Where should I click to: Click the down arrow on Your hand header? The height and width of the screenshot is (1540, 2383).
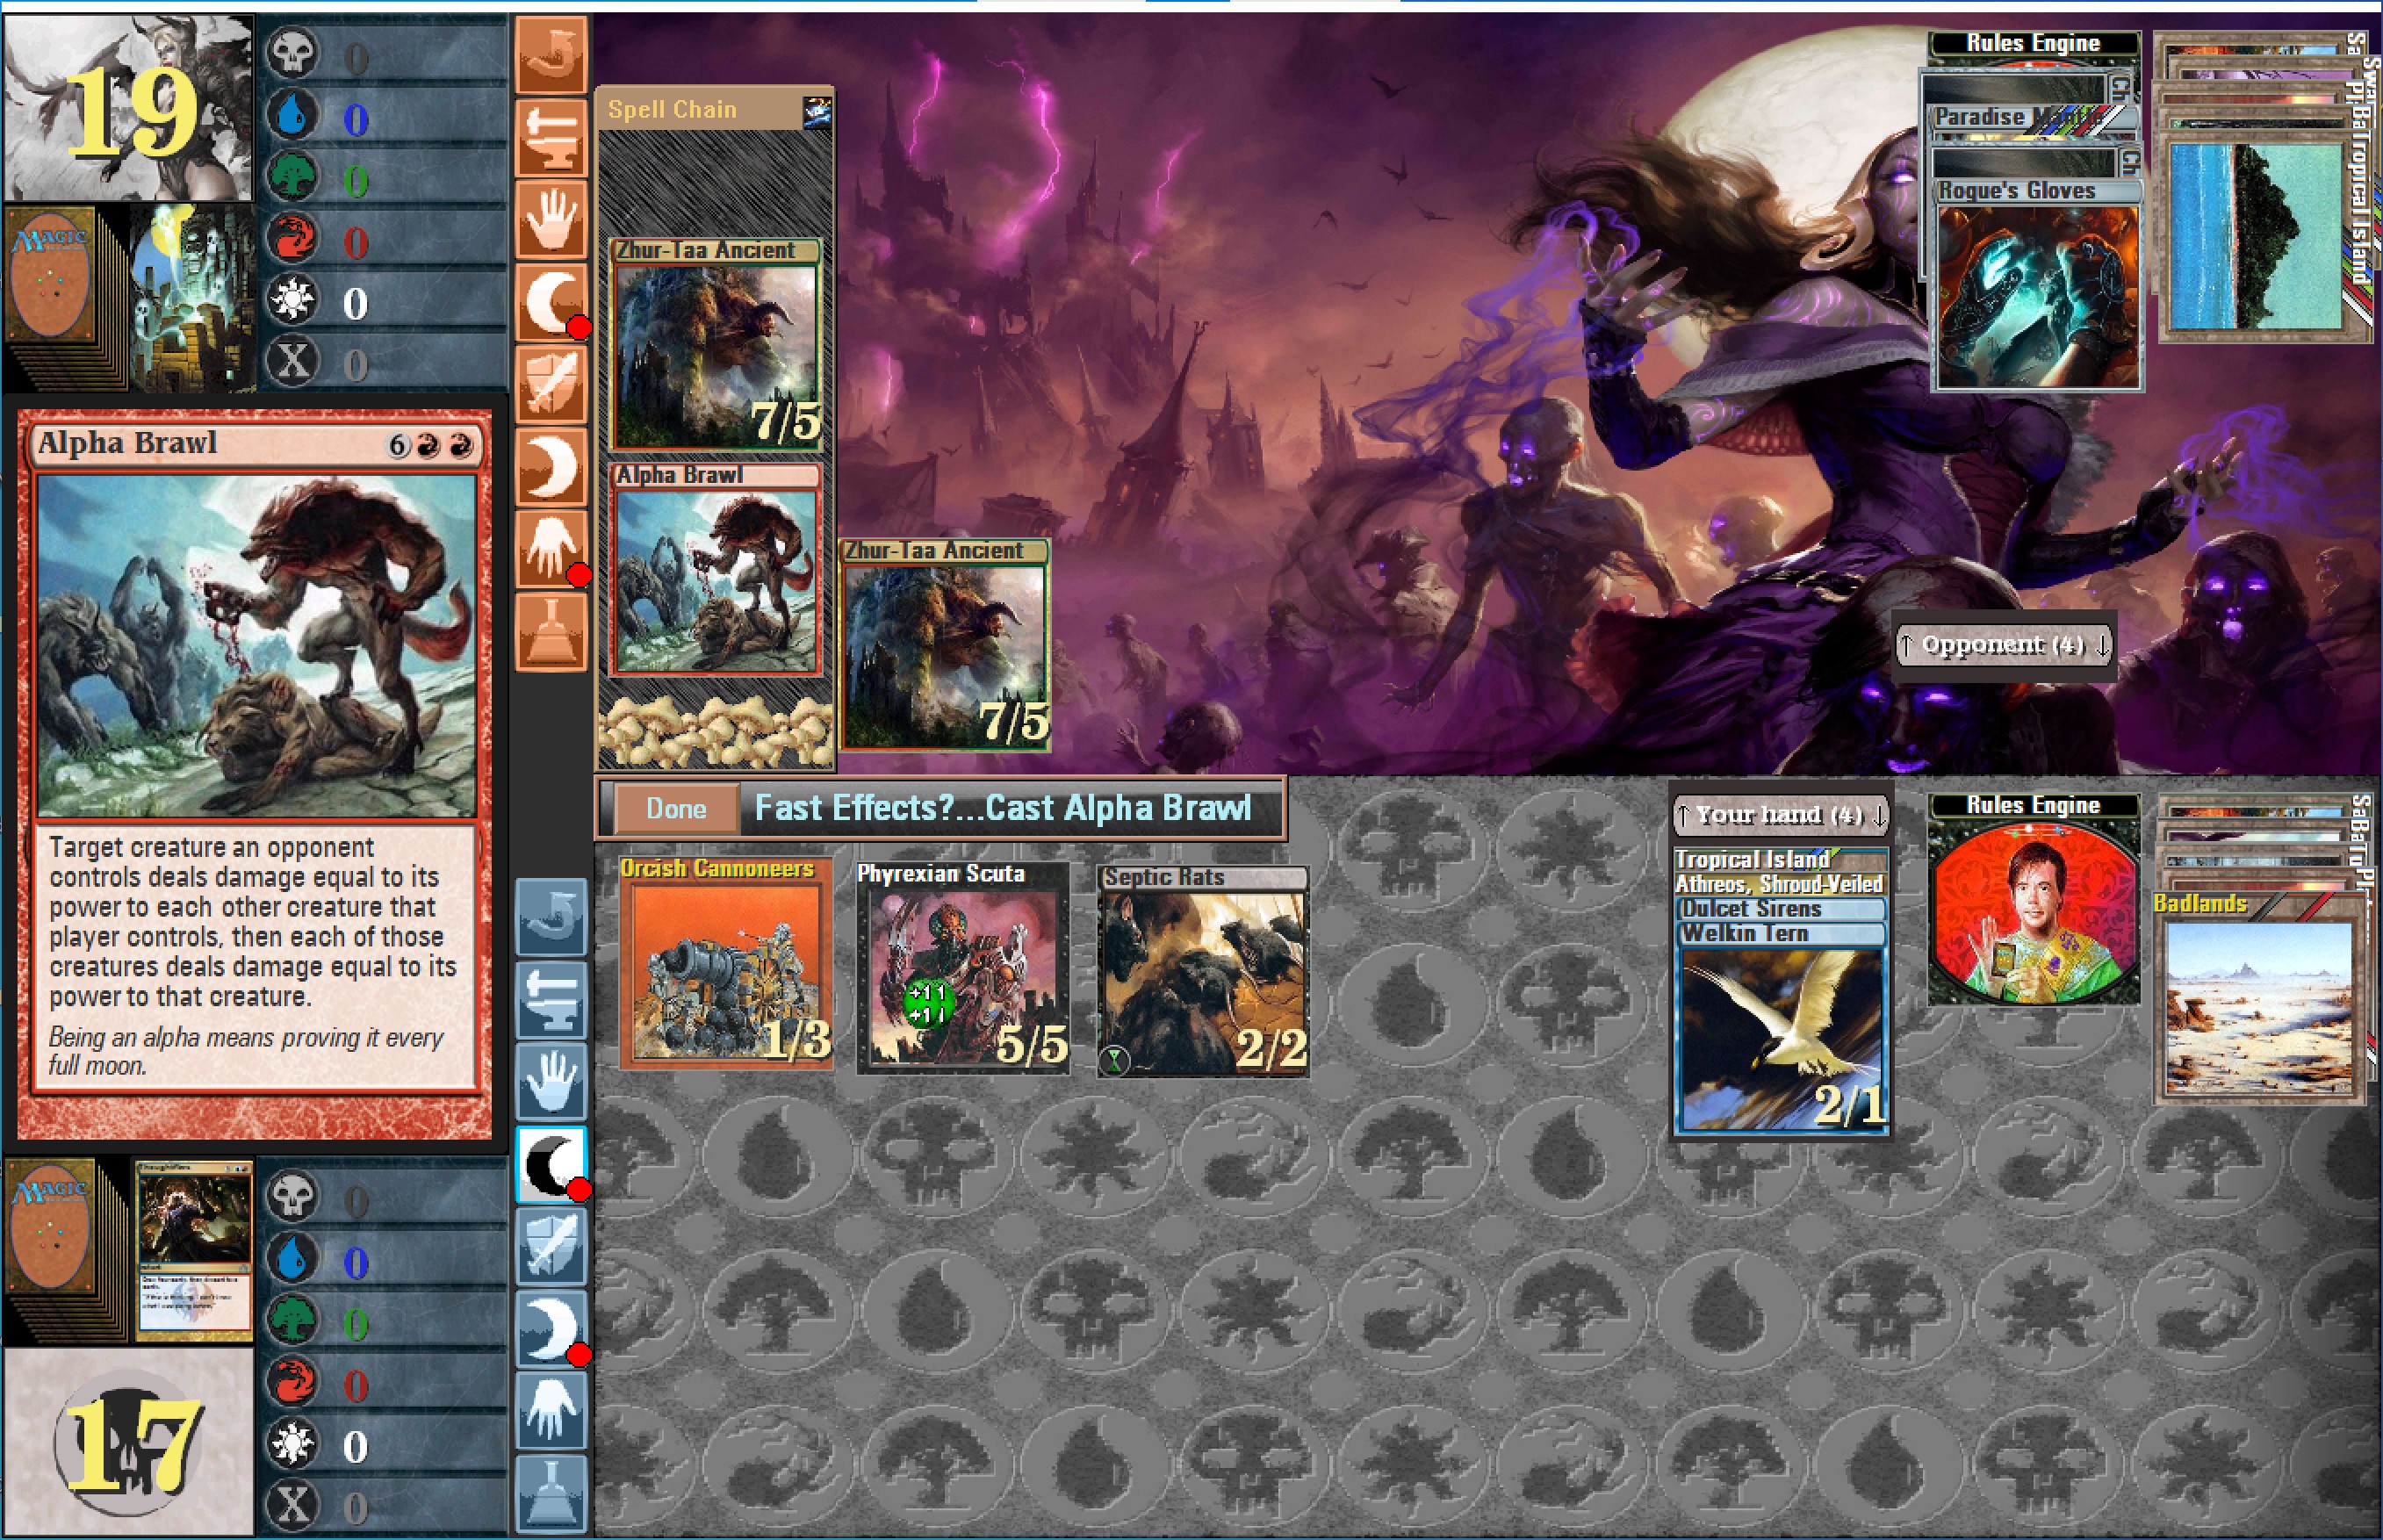coord(1879,816)
